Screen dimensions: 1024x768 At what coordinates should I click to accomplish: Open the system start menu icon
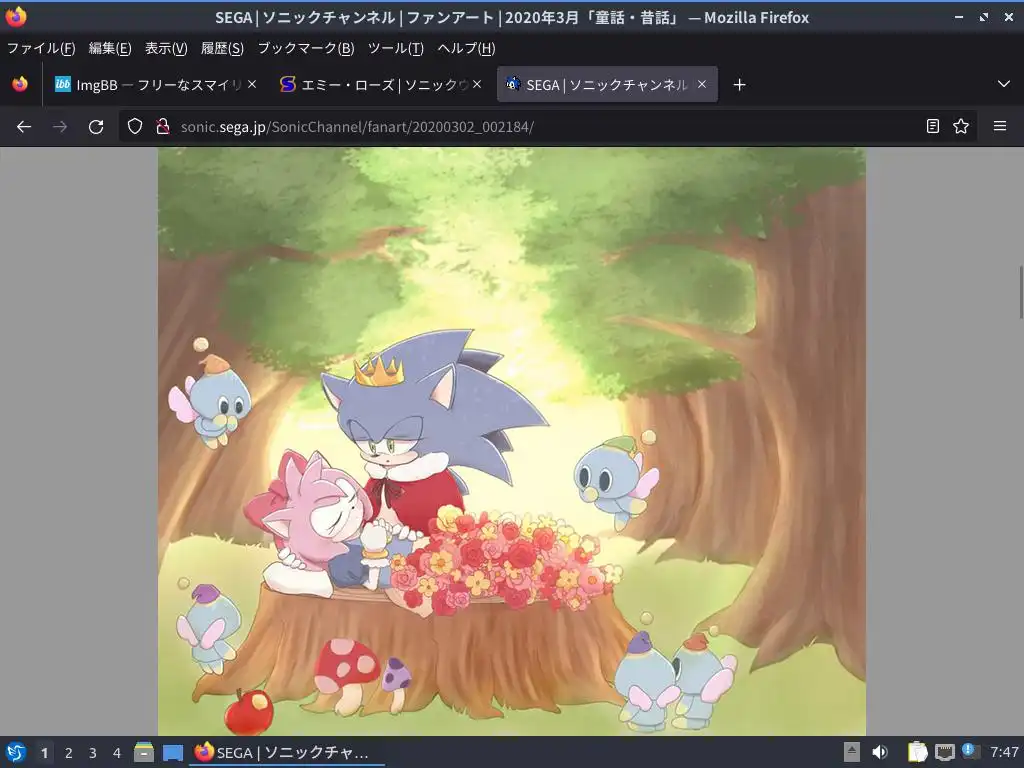[16, 752]
